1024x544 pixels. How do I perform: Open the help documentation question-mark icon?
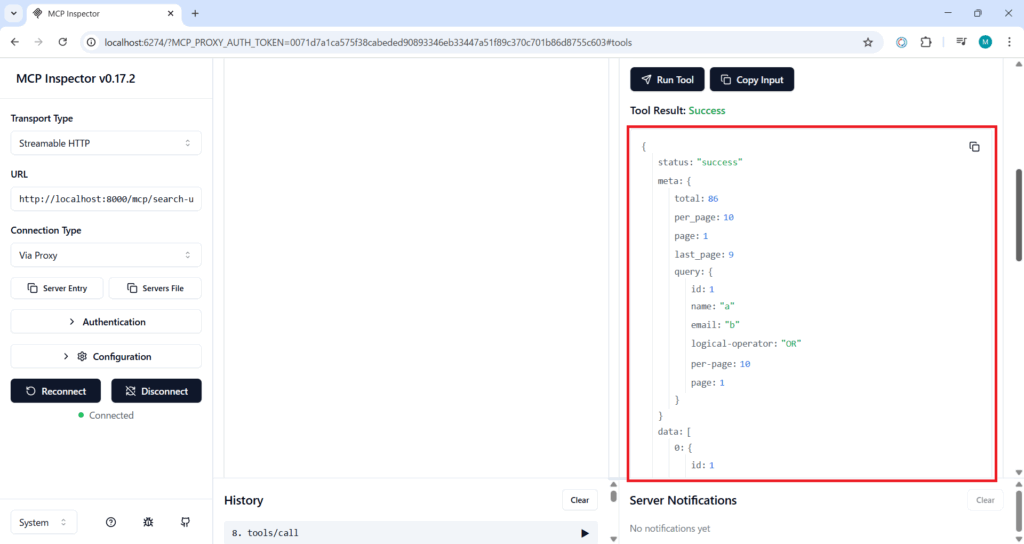pos(111,522)
